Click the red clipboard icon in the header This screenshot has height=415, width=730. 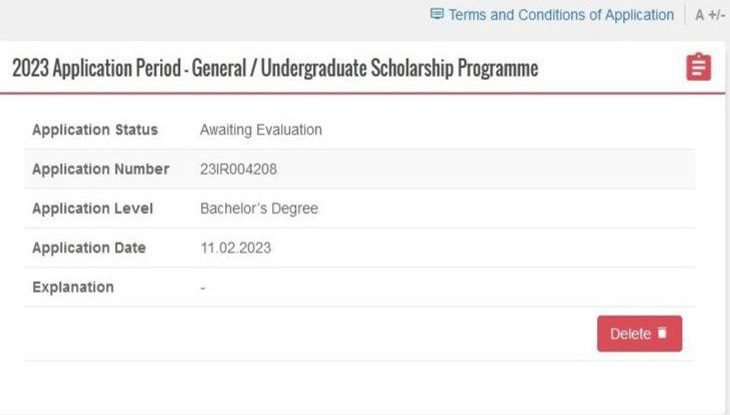[699, 68]
